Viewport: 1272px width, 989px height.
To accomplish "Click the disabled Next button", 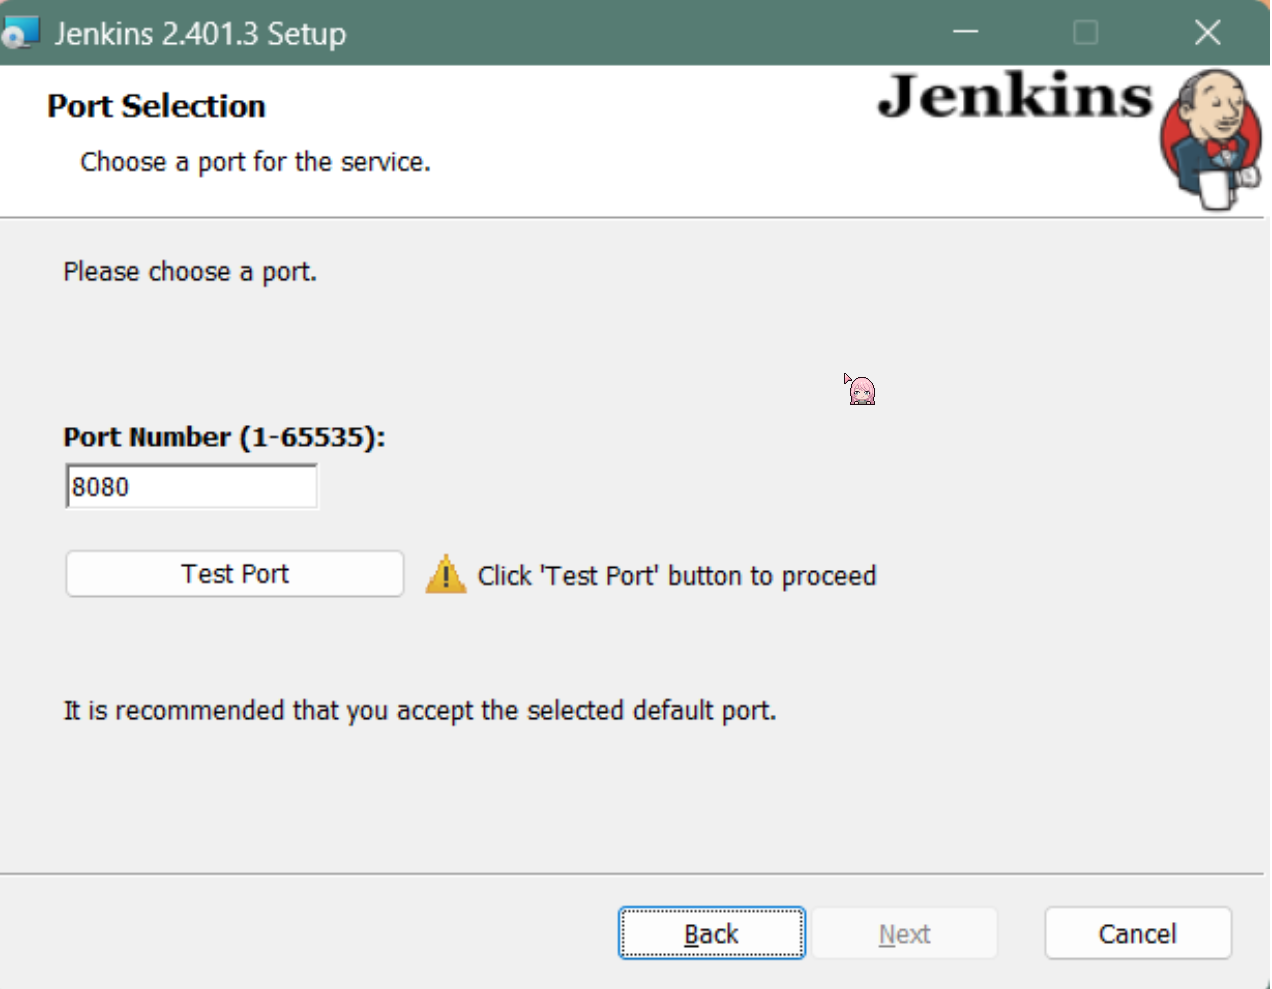I will coord(904,934).
